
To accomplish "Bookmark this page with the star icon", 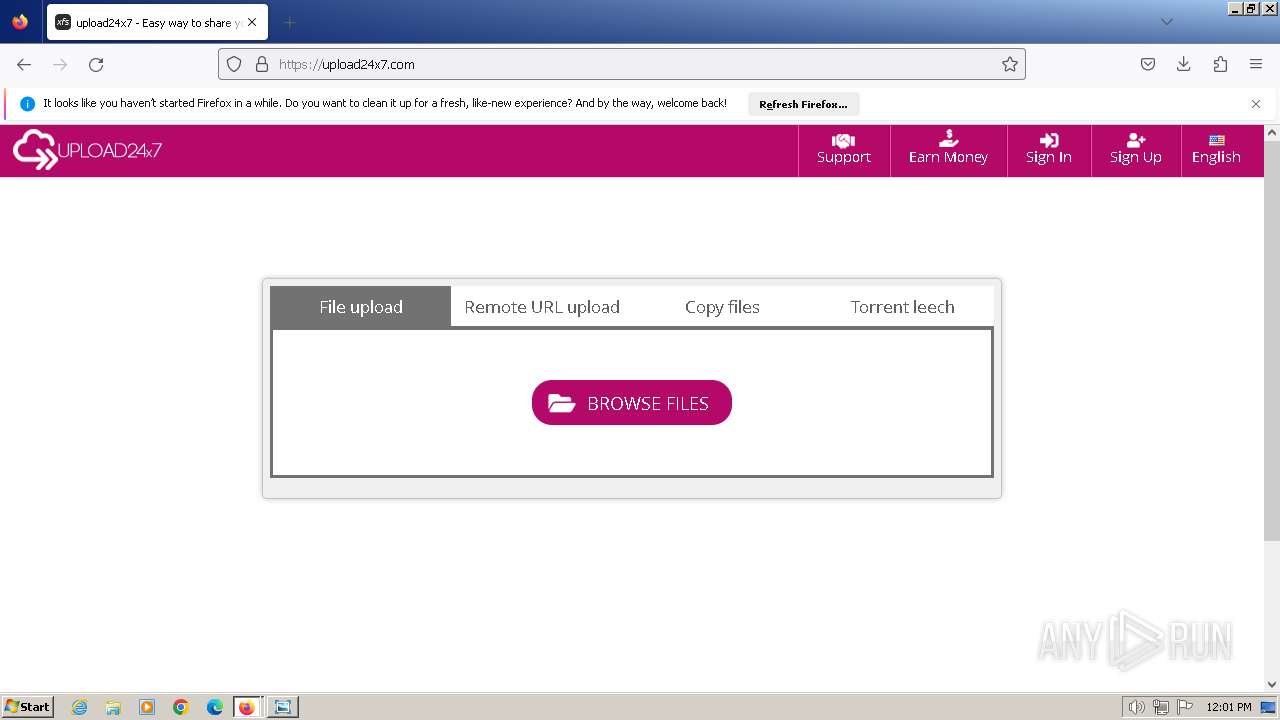I will pyautogui.click(x=1010, y=64).
